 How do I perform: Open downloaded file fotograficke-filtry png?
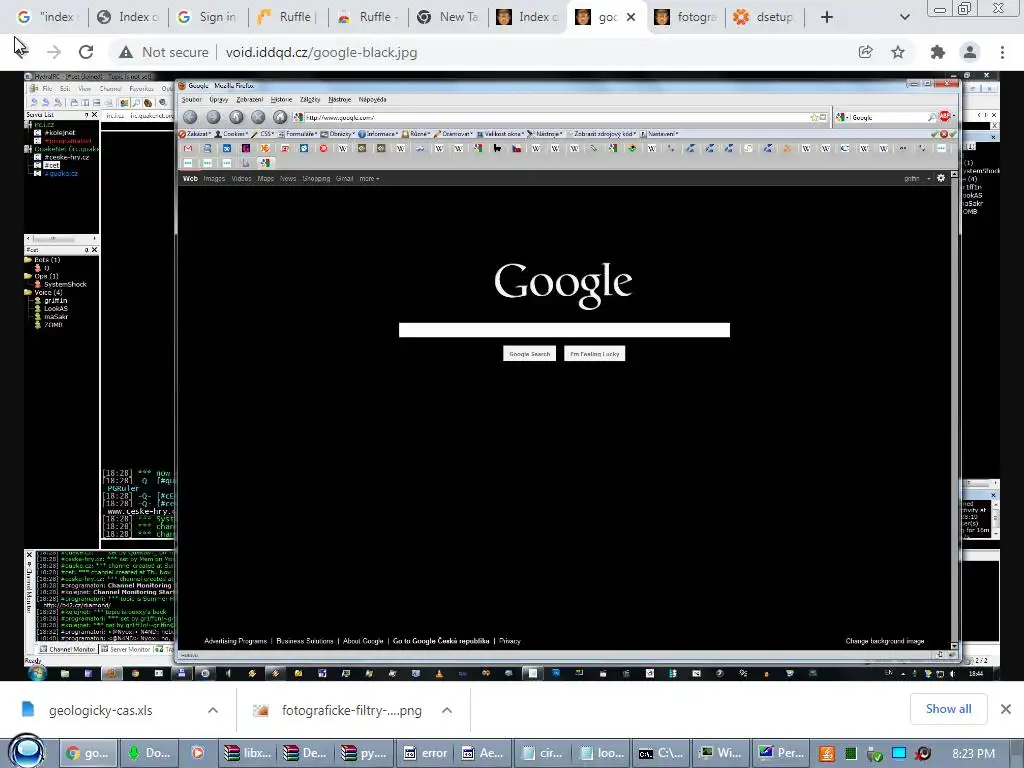[351, 711]
